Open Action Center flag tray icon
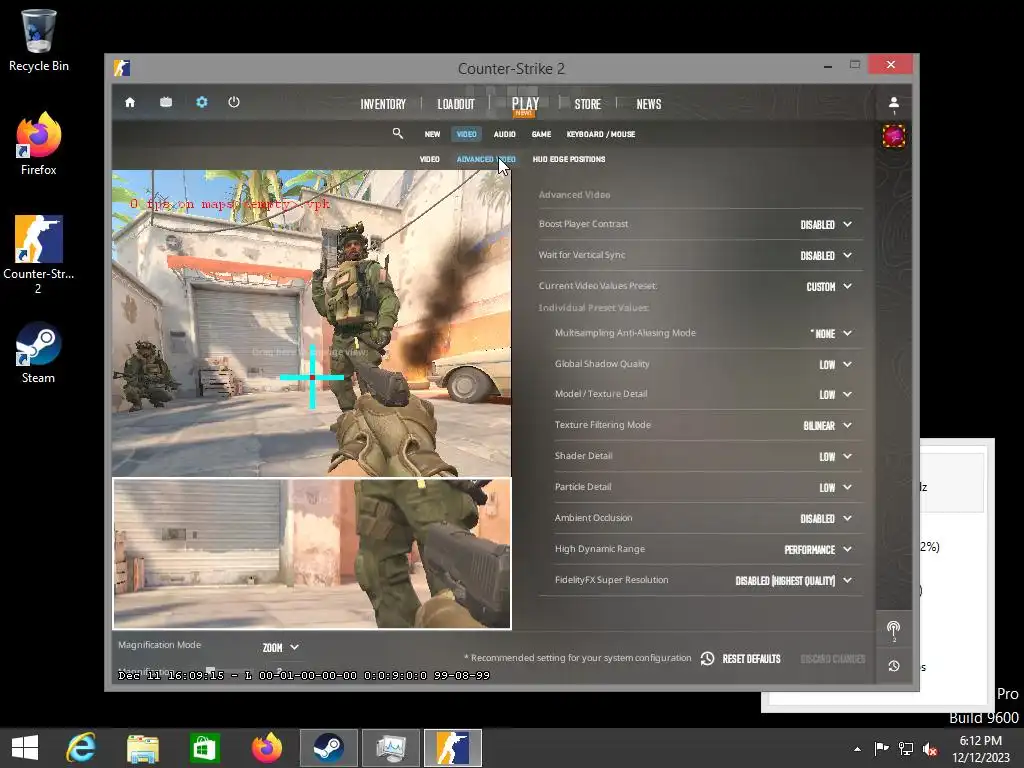This screenshot has width=1024, height=768. (882, 748)
